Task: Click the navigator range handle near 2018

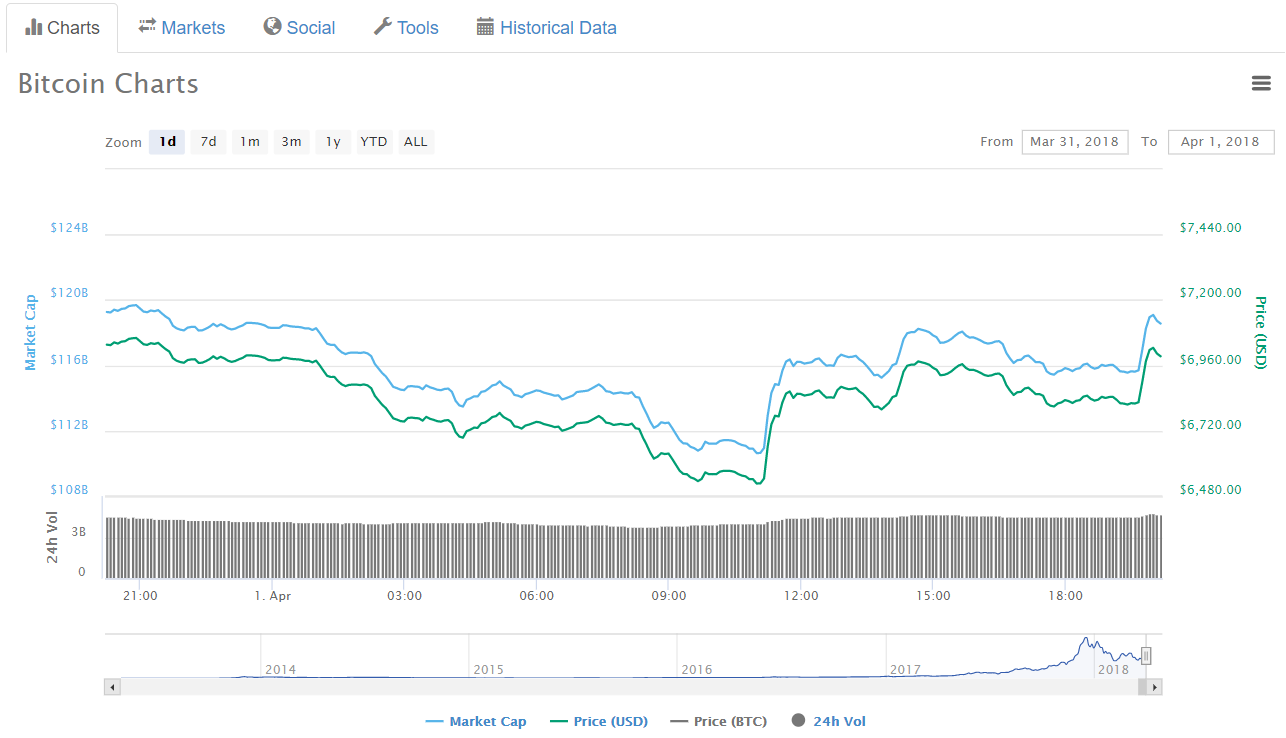Action: click(1146, 656)
